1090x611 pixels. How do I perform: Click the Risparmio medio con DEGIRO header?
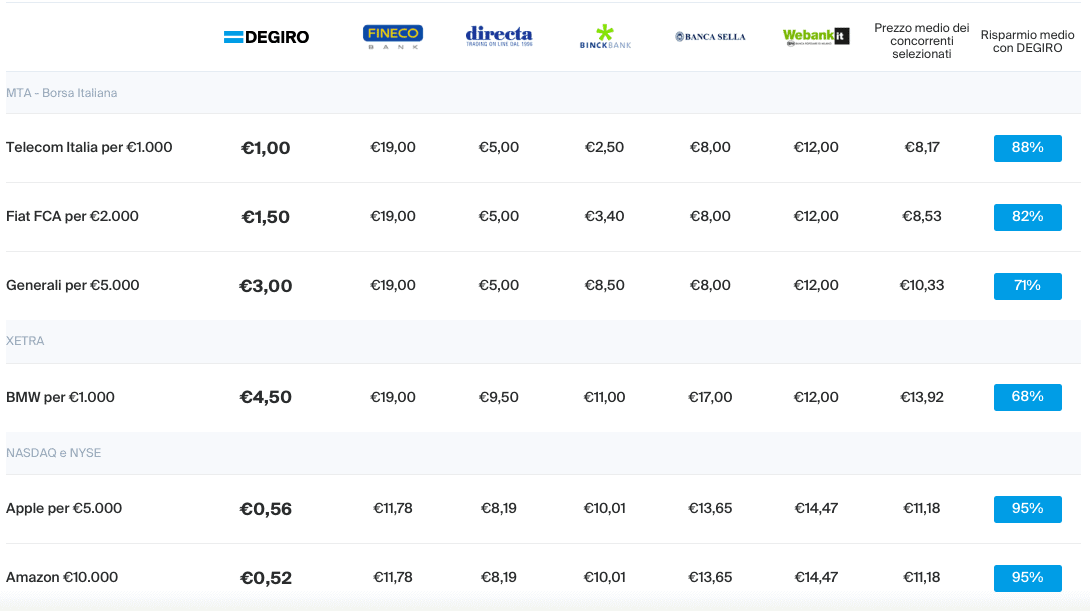coord(1027,41)
